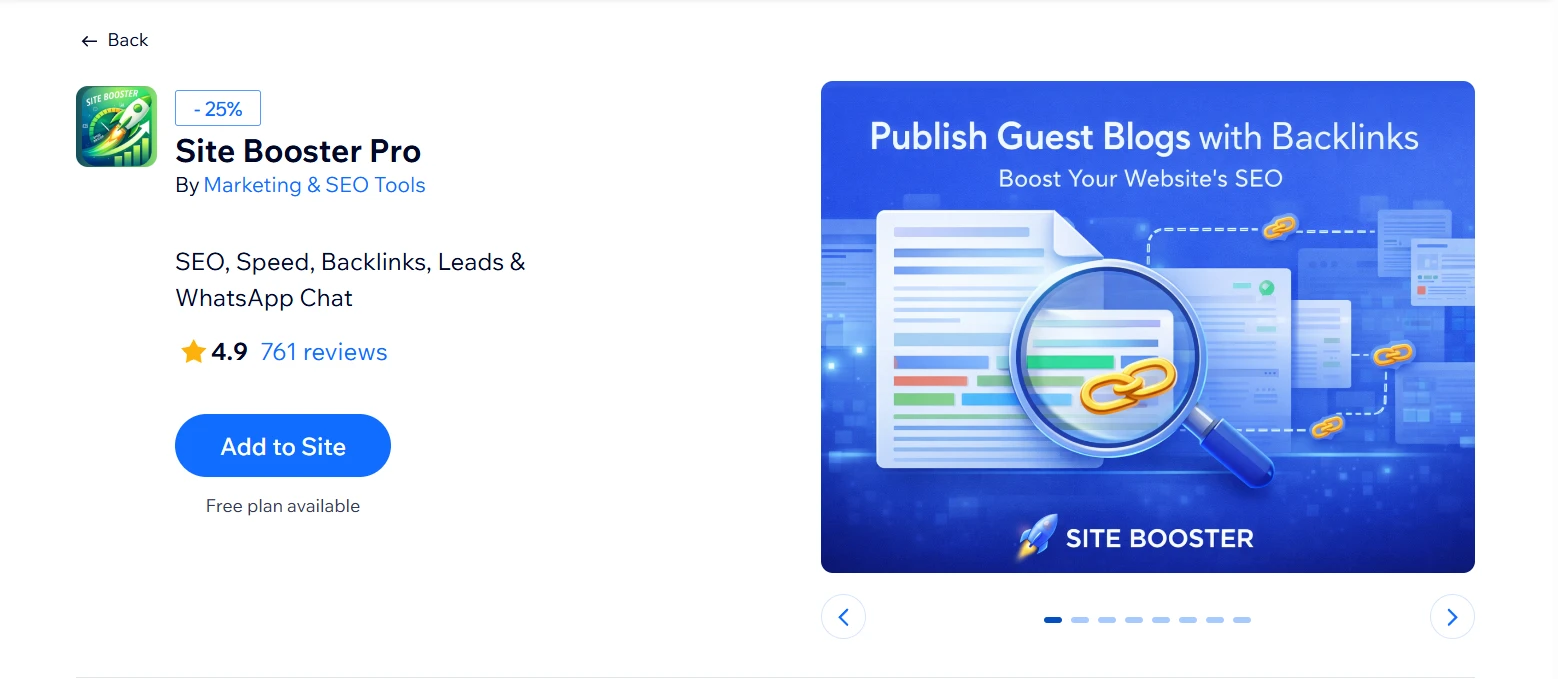Click the Site Booster Pro title
The height and width of the screenshot is (679, 1558).
tap(298, 151)
